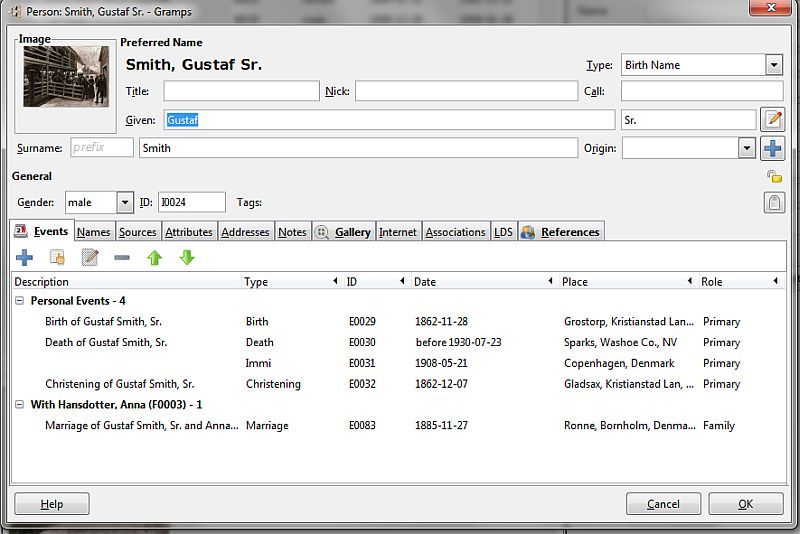Share an existing event icon

pos(57,258)
